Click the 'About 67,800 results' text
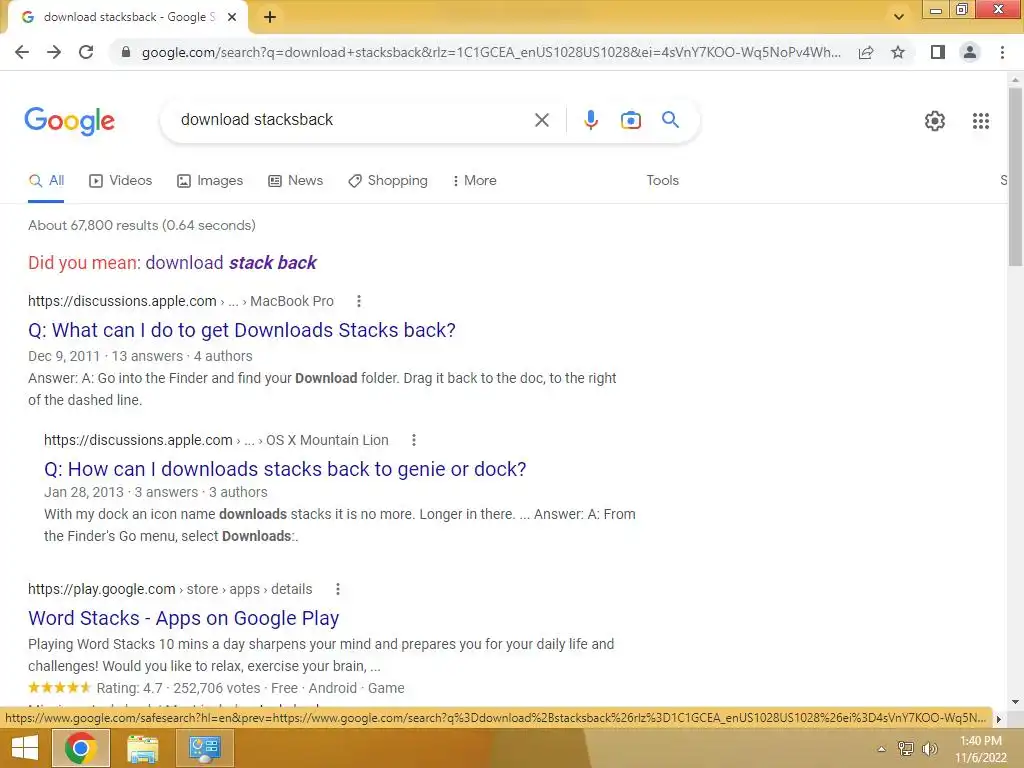This screenshot has width=1024, height=768. coord(142,225)
